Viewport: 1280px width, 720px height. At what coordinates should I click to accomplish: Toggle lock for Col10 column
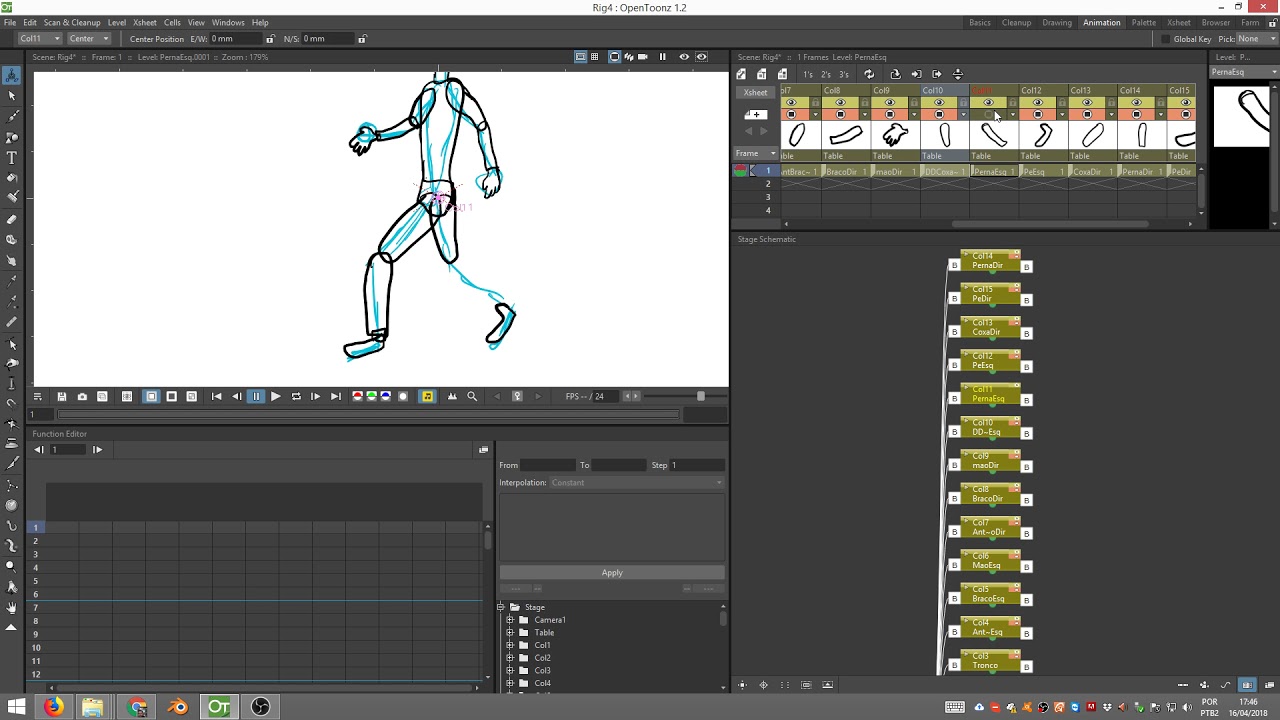(964, 102)
